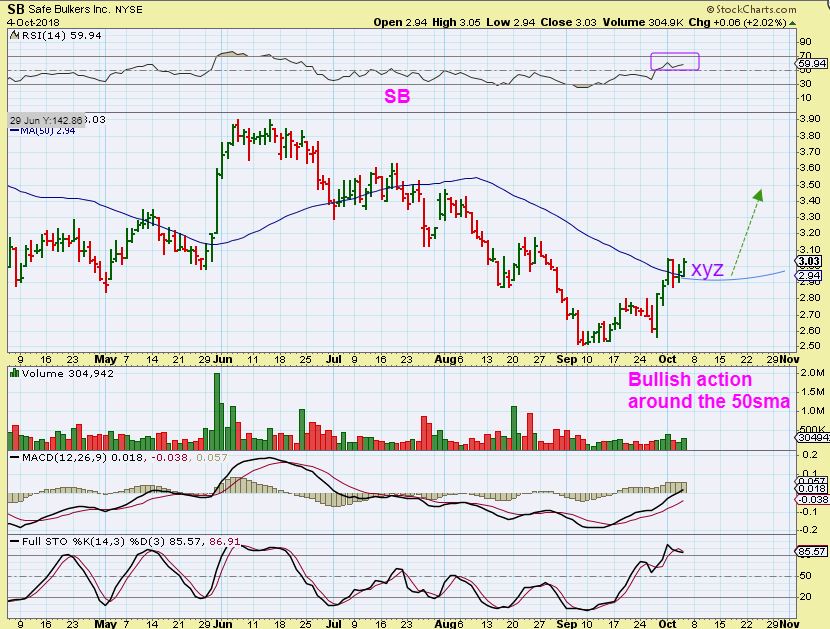Image resolution: width=830 pixels, height=629 pixels.
Task: Click the SB ticker symbol in the header
Action: 16,8
